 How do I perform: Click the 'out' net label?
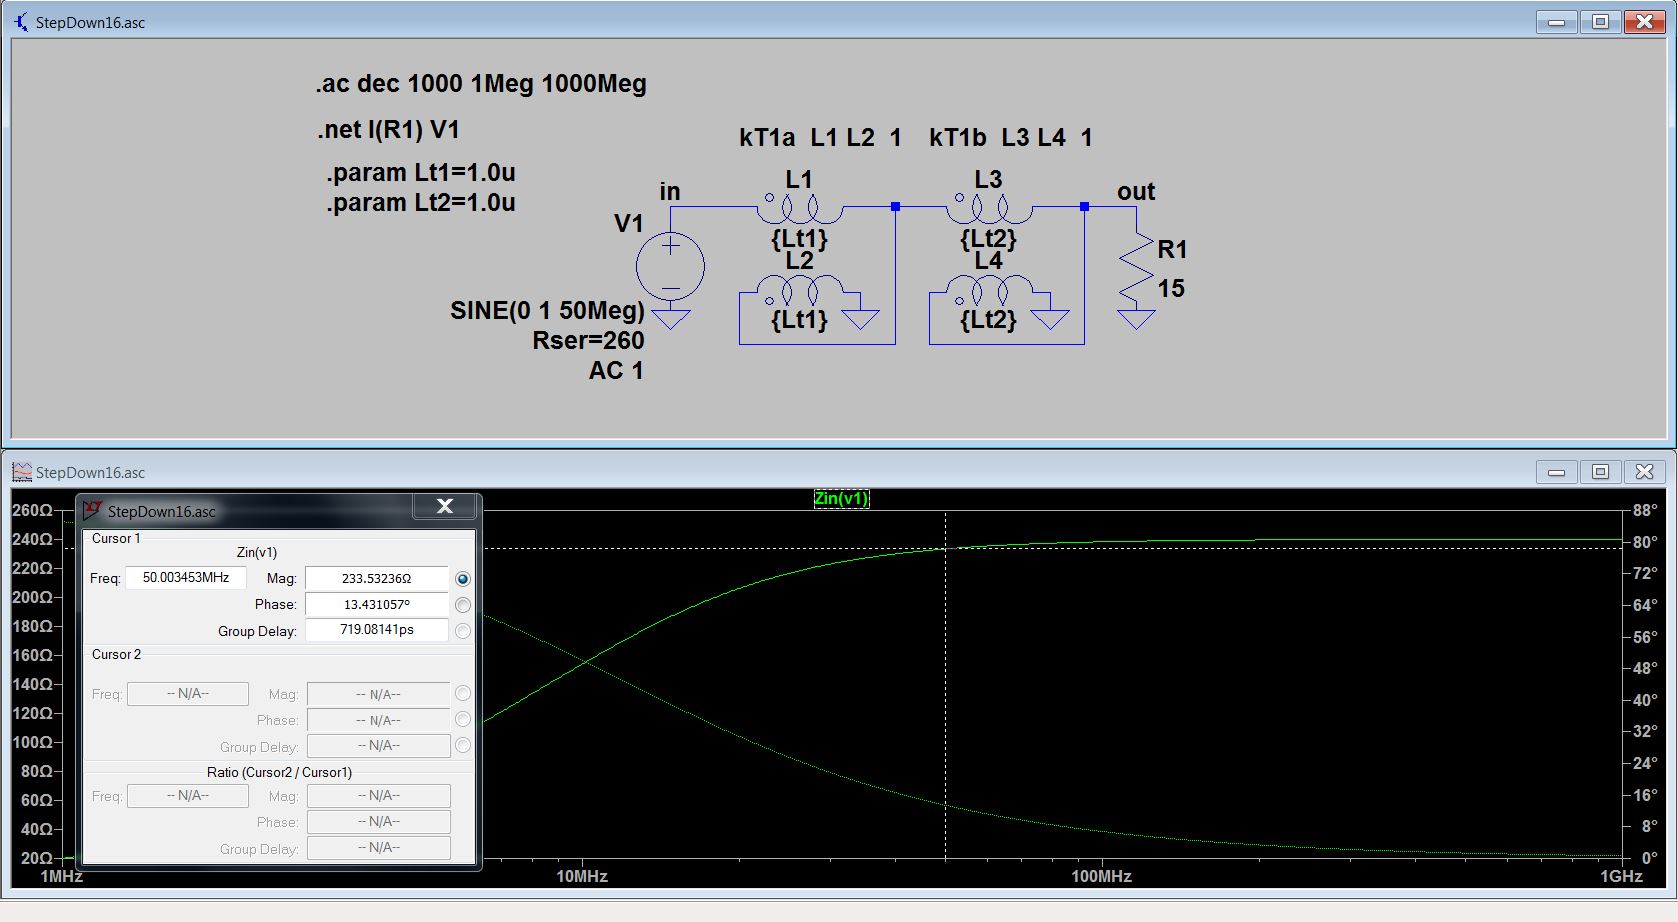[x=1136, y=191]
